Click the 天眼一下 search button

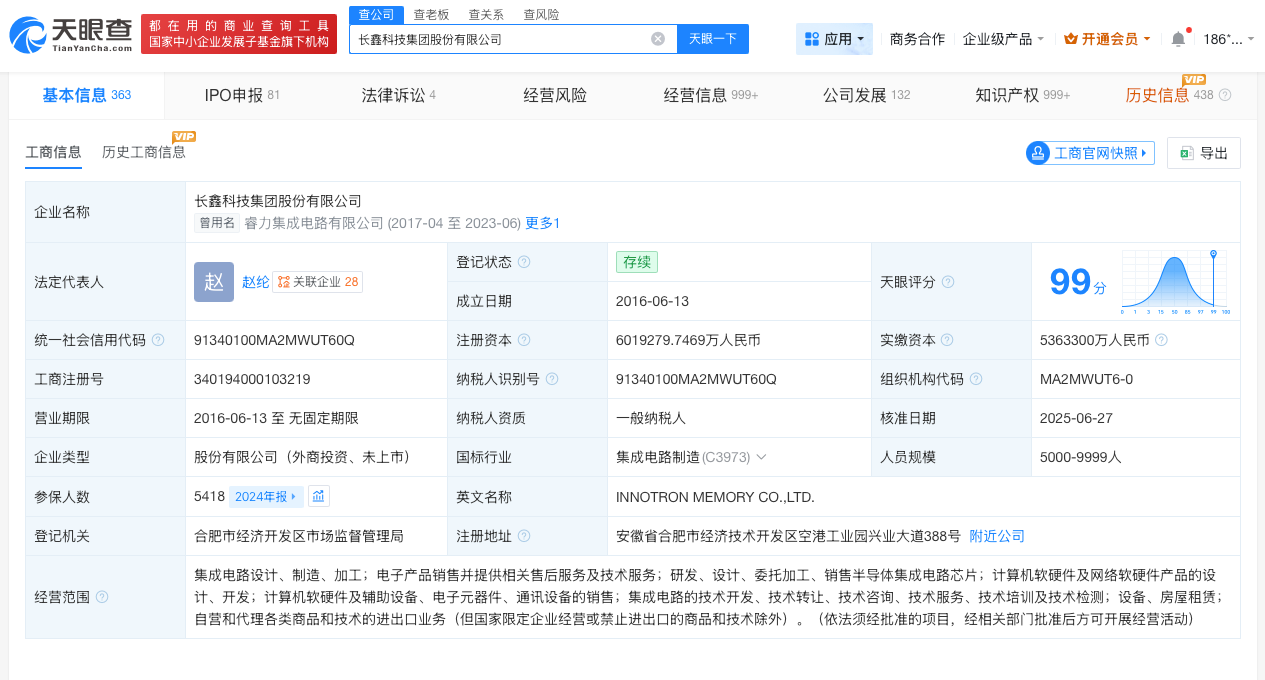pyautogui.click(x=713, y=39)
